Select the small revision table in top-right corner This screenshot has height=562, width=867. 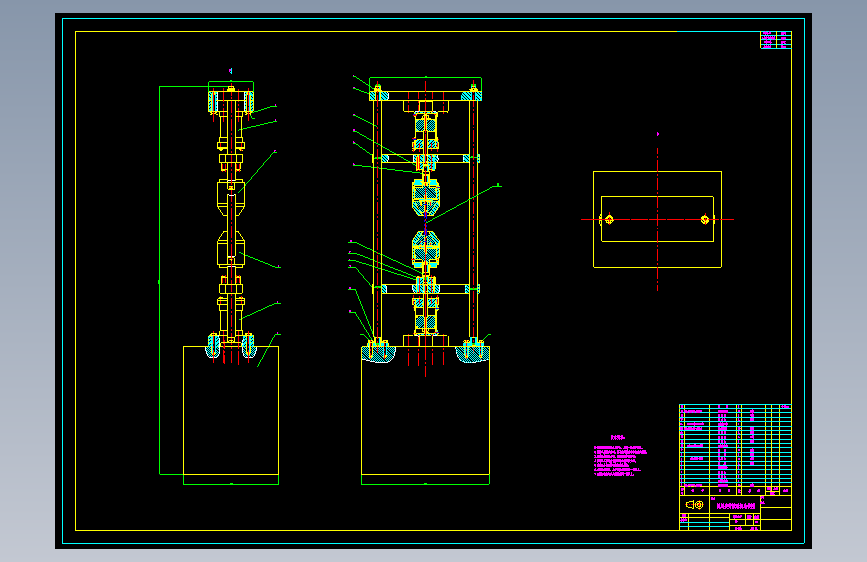(x=776, y=40)
